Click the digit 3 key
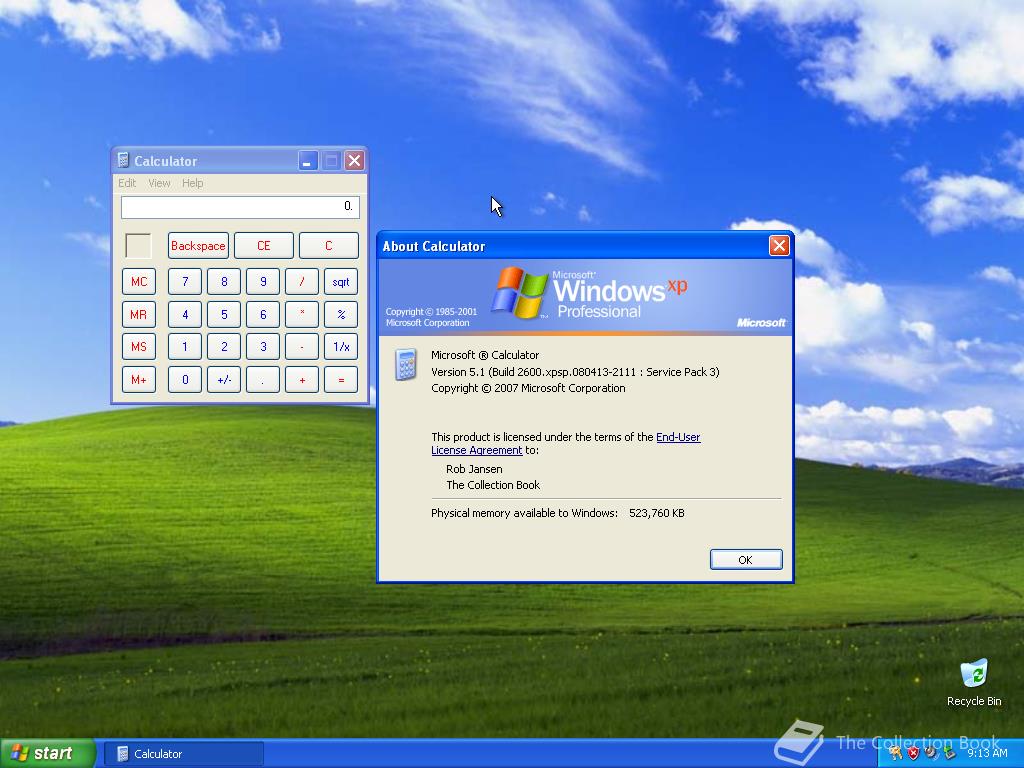This screenshot has width=1024, height=768. coord(263,347)
